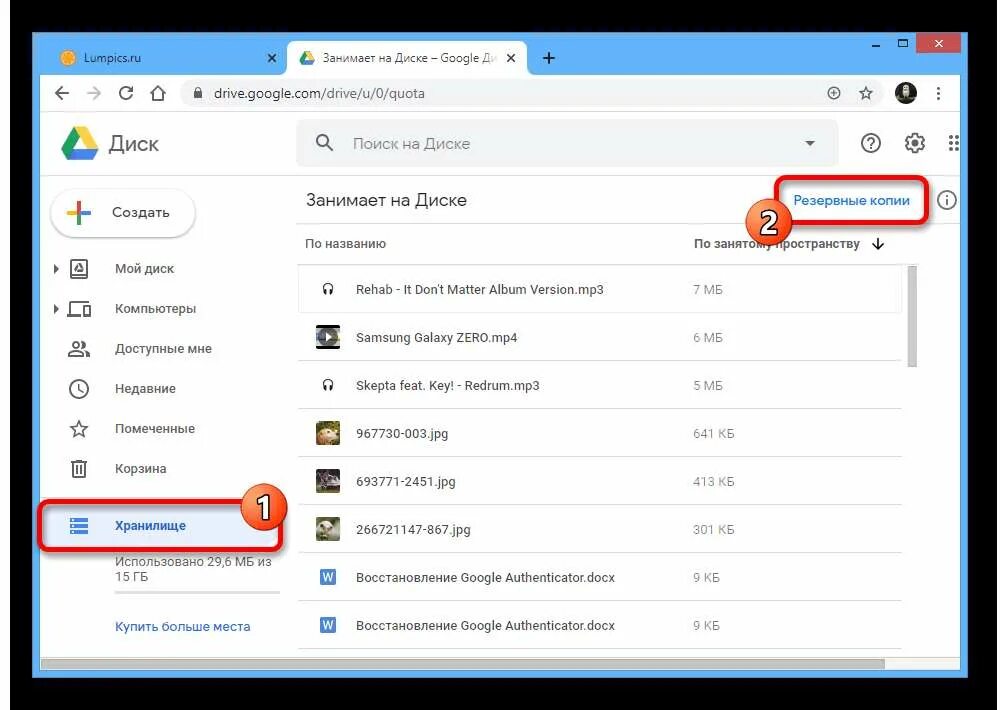Bookmark this page with the star icon
Image resolution: width=1000 pixels, height=710 pixels.
point(865,93)
